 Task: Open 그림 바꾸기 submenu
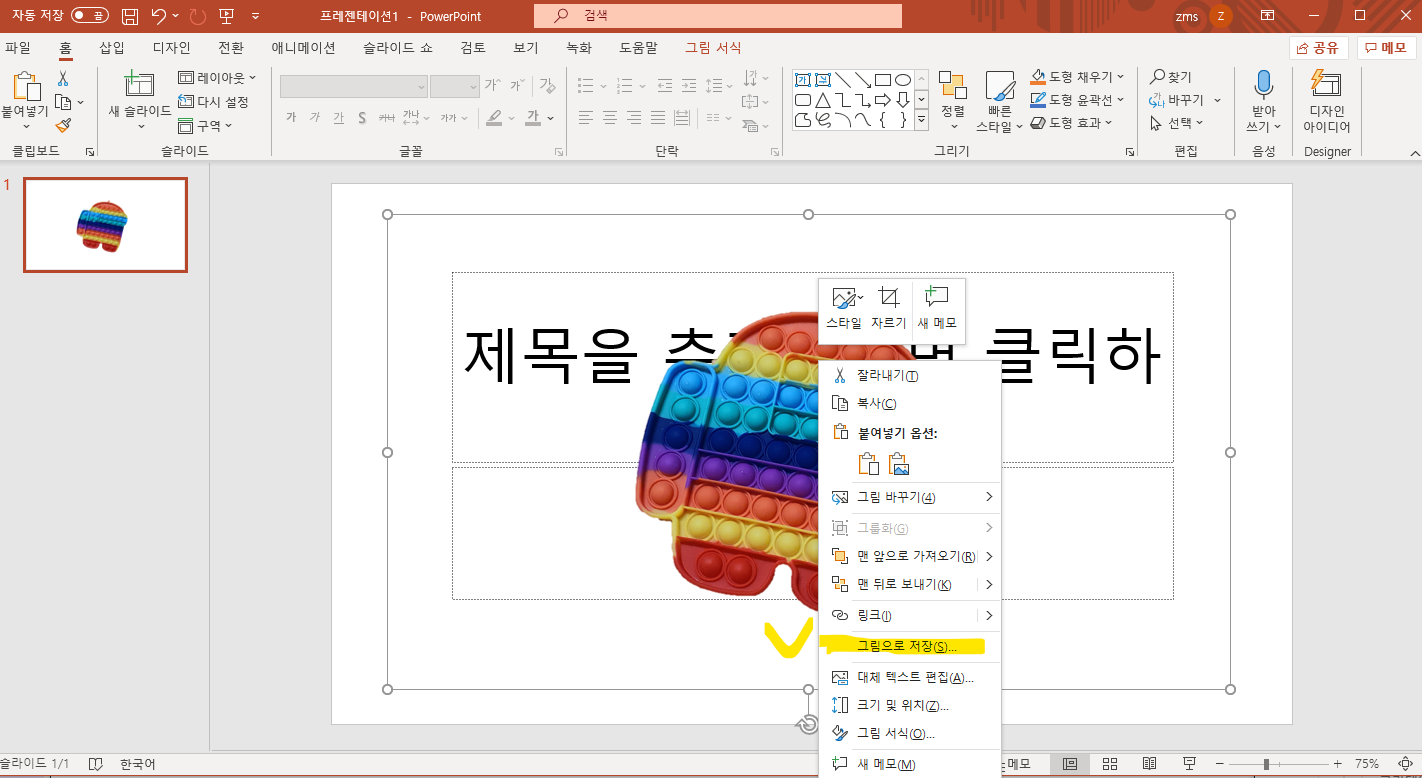pyautogui.click(x=910, y=497)
